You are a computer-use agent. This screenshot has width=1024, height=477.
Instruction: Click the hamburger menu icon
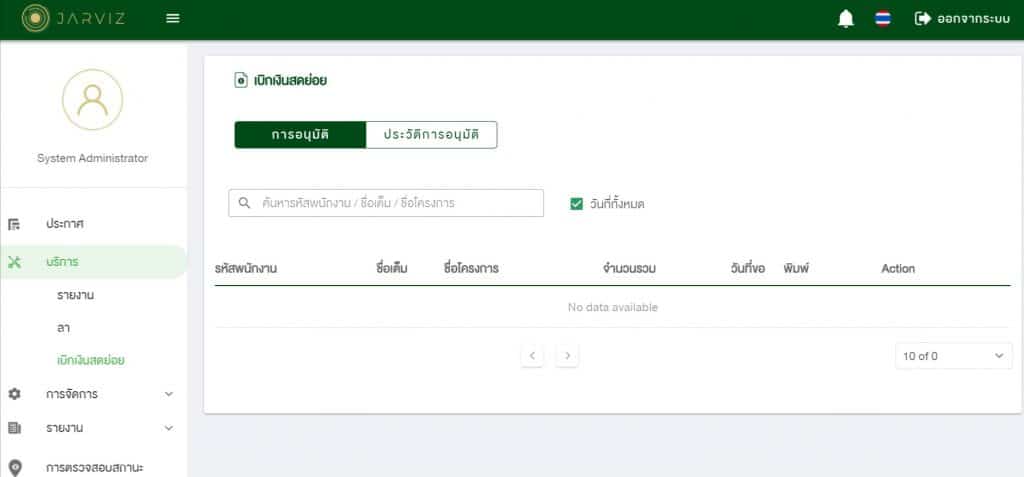point(173,18)
